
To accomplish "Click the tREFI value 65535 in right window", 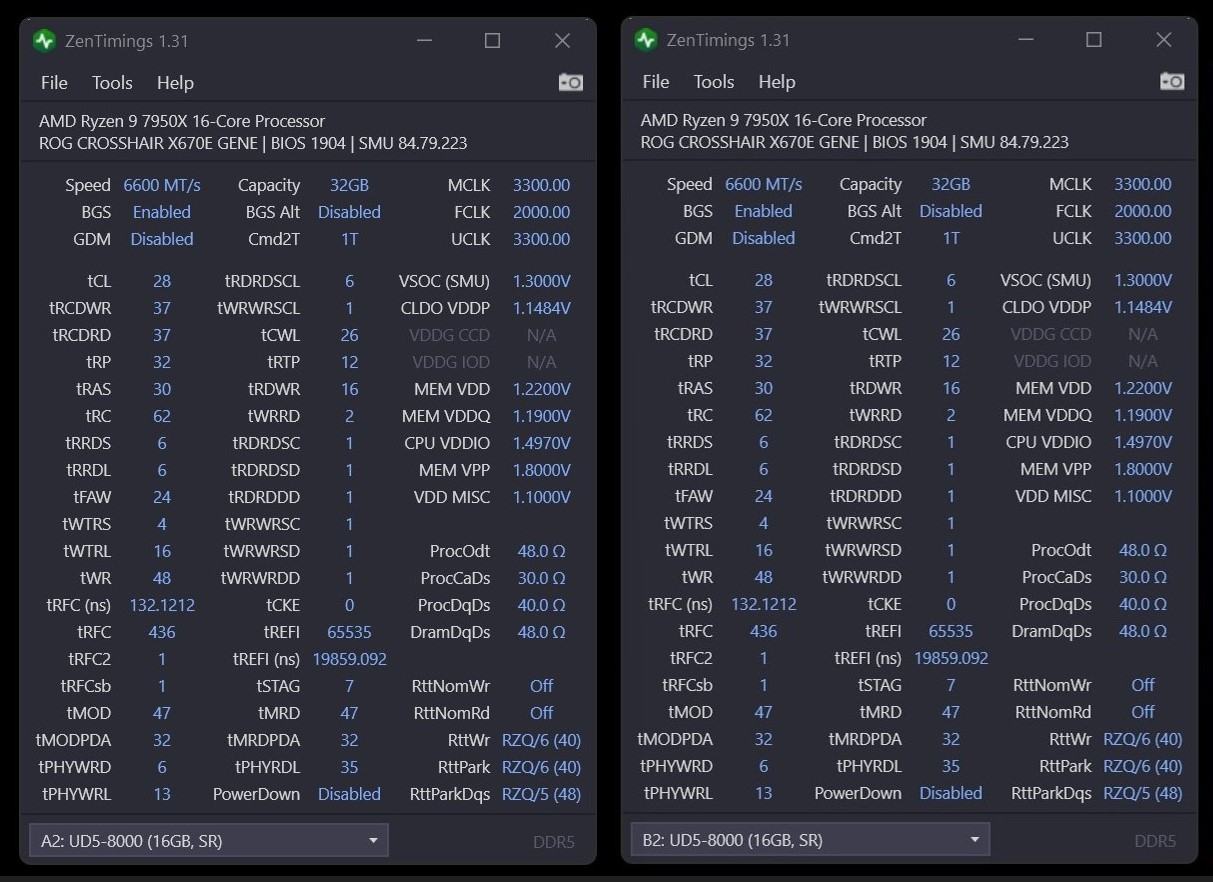I will (951, 631).
